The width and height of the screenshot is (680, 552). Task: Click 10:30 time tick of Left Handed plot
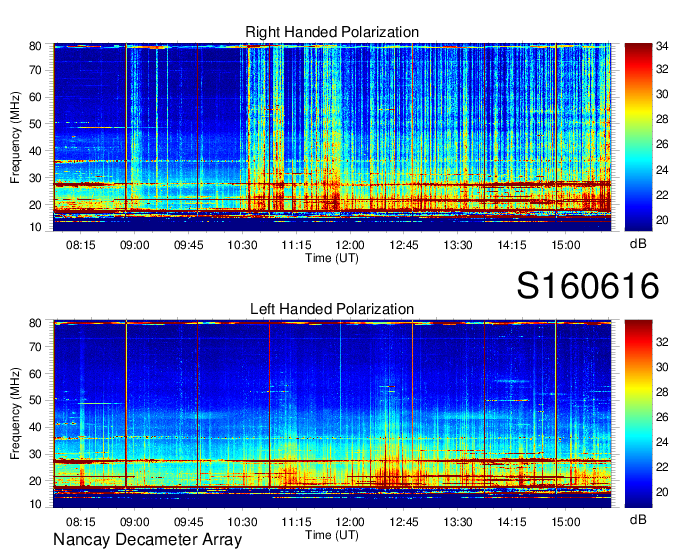click(242, 522)
